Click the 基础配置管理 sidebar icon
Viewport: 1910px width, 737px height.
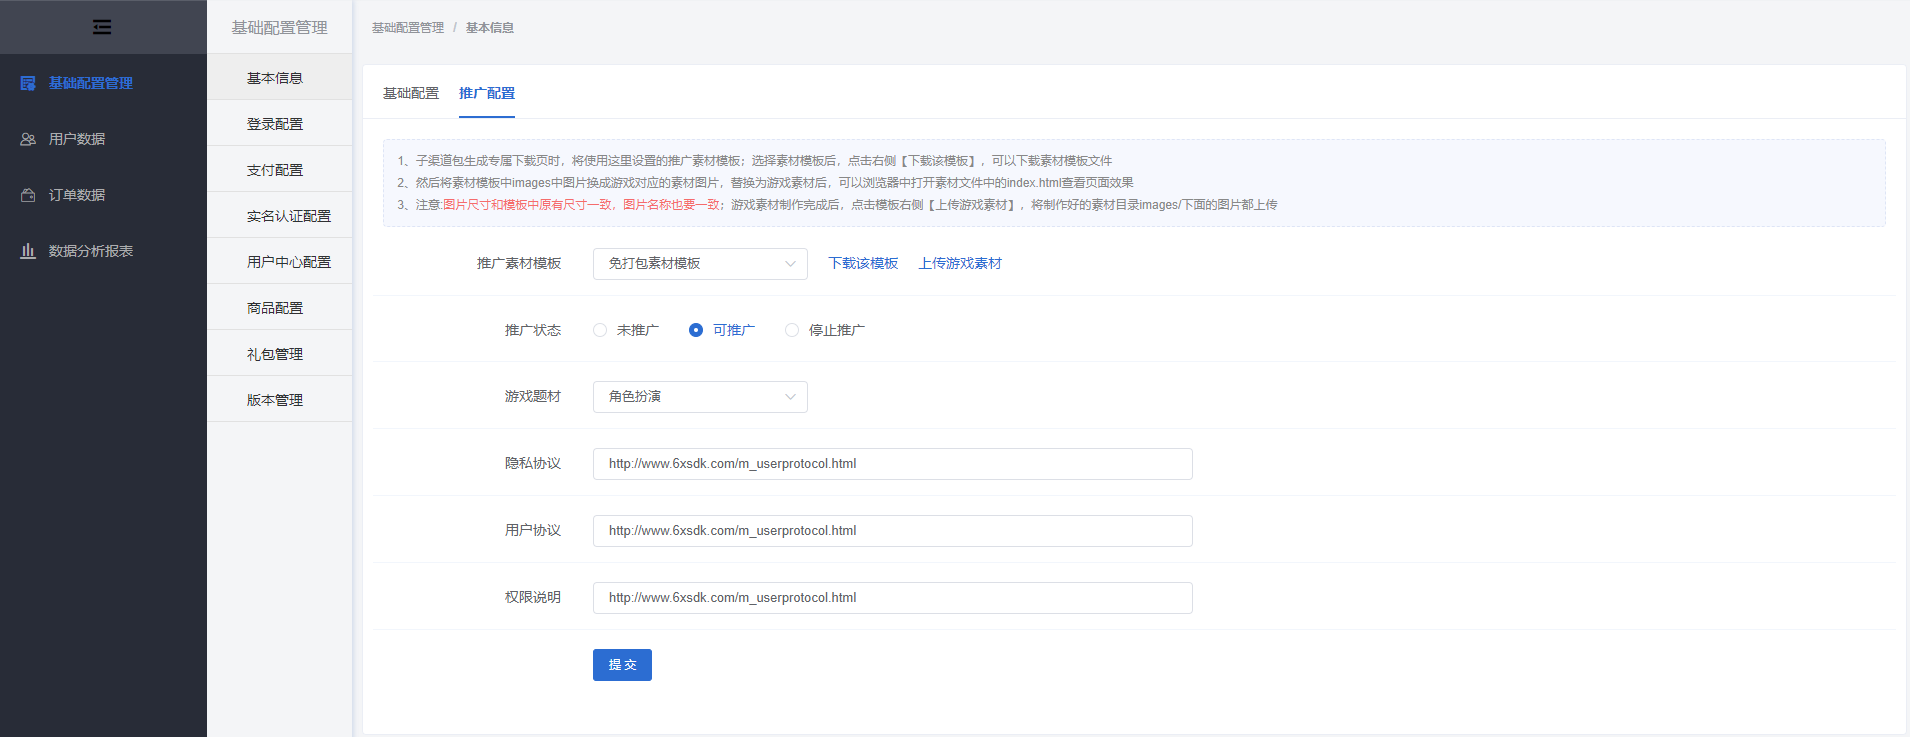click(x=28, y=83)
